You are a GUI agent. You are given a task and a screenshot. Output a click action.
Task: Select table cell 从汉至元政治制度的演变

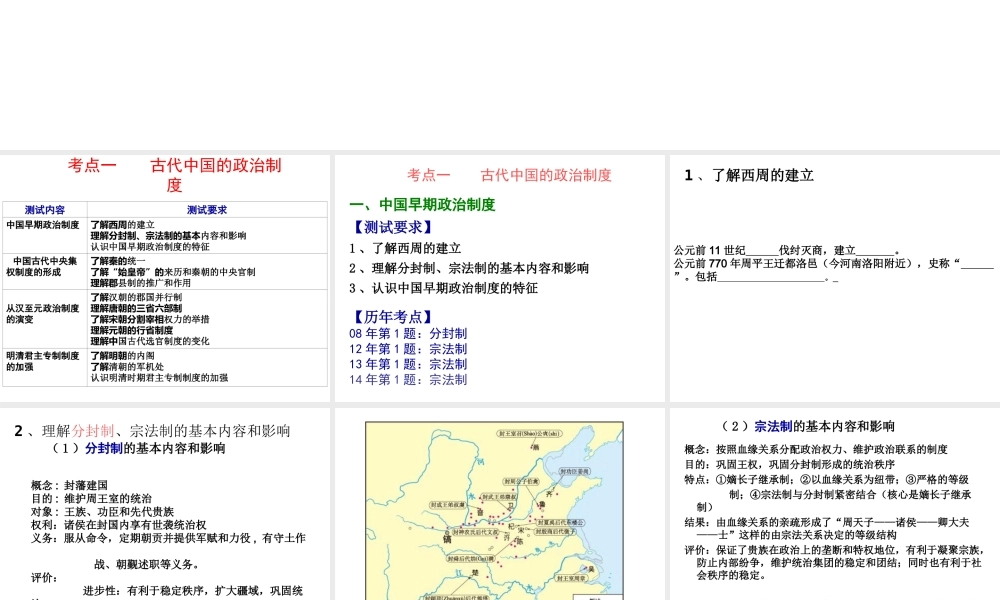pos(43,314)
